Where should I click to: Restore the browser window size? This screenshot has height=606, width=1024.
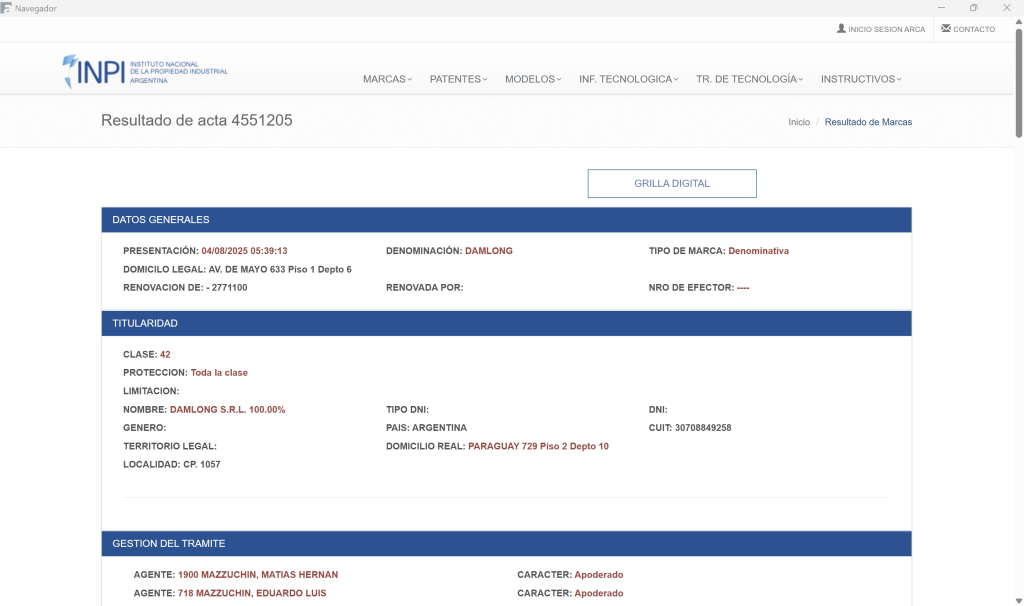973,8
